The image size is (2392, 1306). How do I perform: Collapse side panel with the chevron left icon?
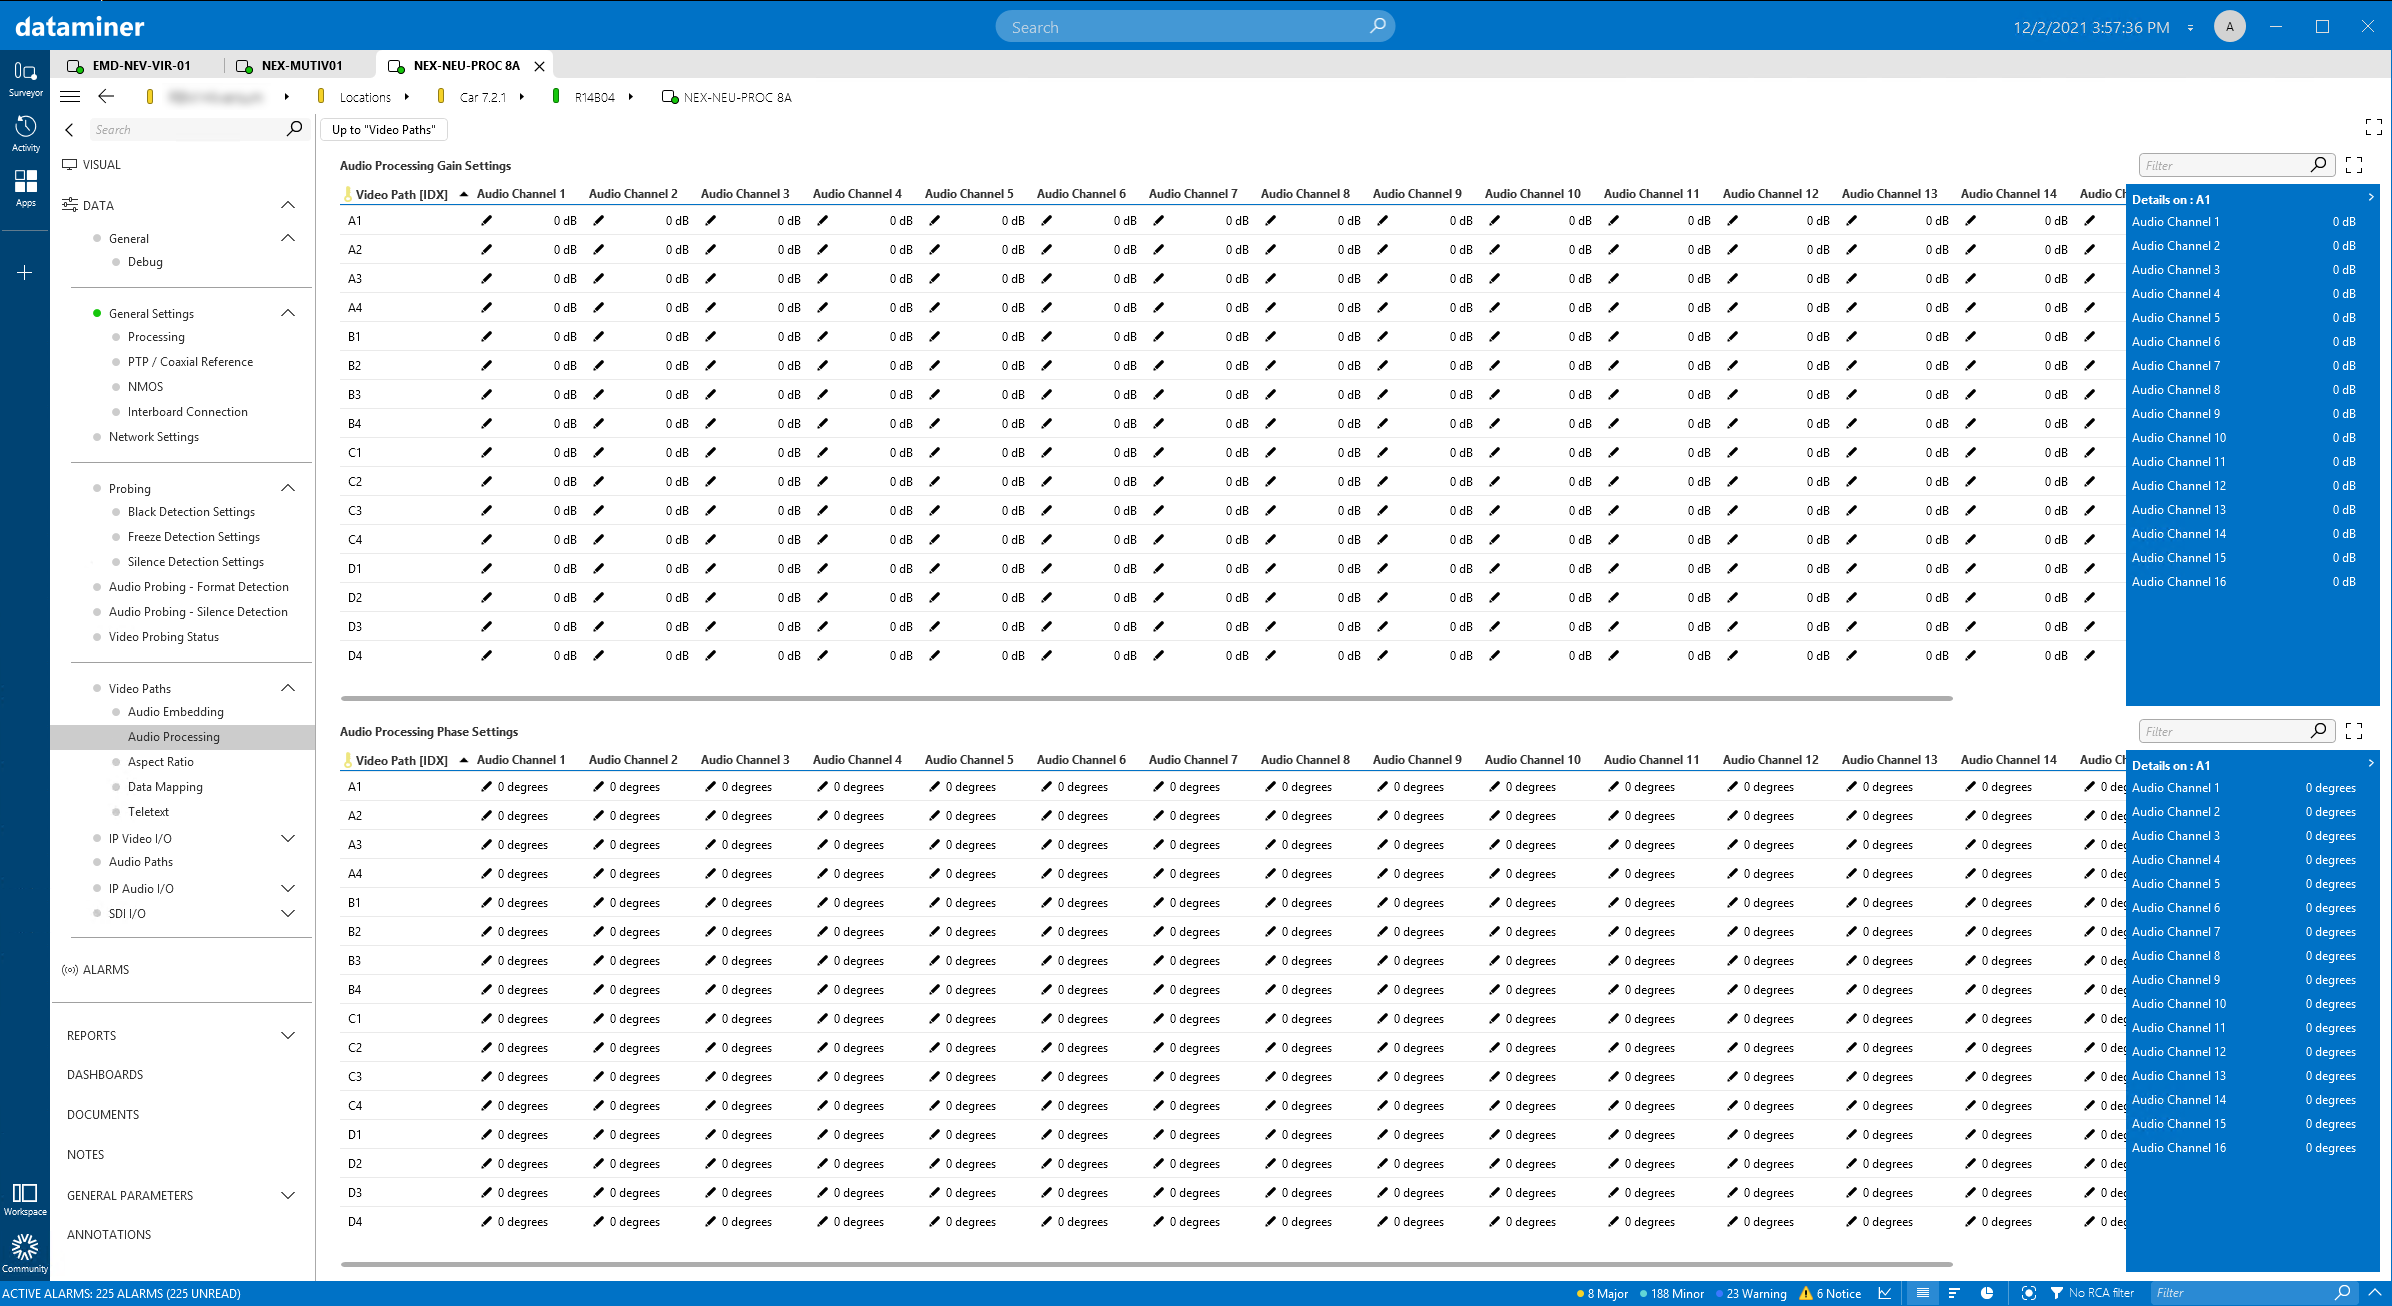(x=69, y=129)
